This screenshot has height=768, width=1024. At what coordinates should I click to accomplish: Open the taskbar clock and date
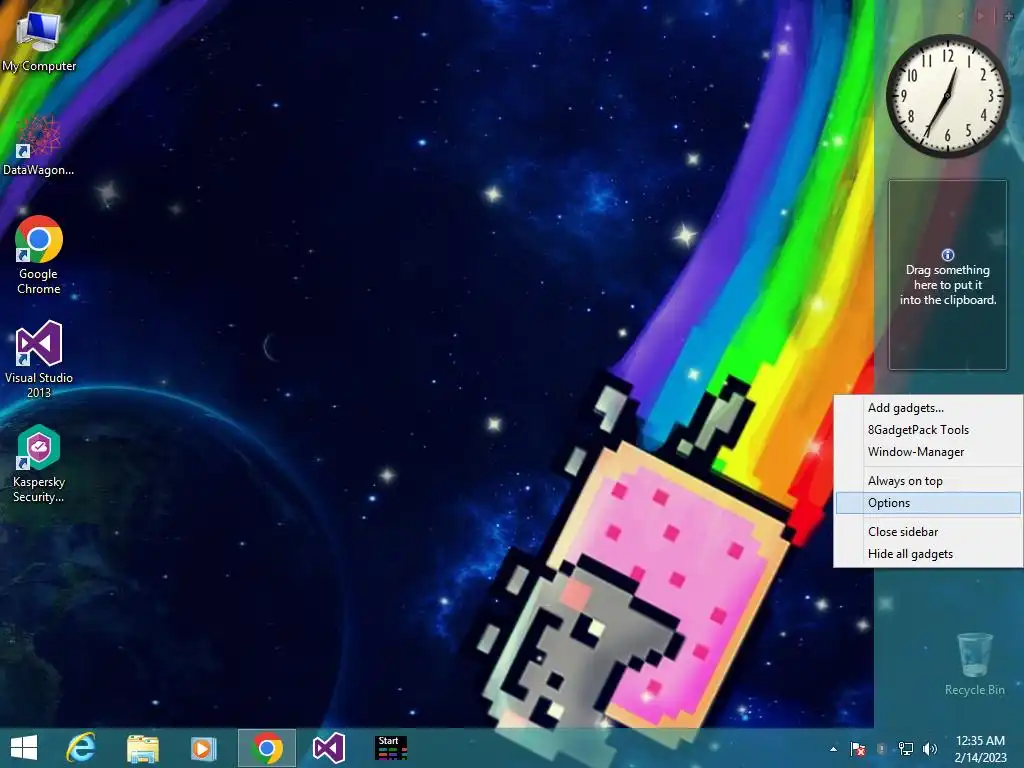coord(980,749)
